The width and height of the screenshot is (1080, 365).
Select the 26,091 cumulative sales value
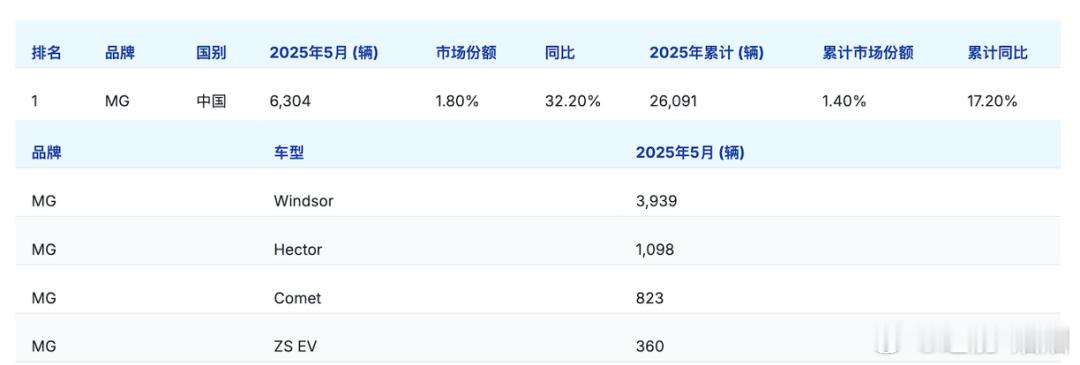pyautogui.click(x=673, y=101)
